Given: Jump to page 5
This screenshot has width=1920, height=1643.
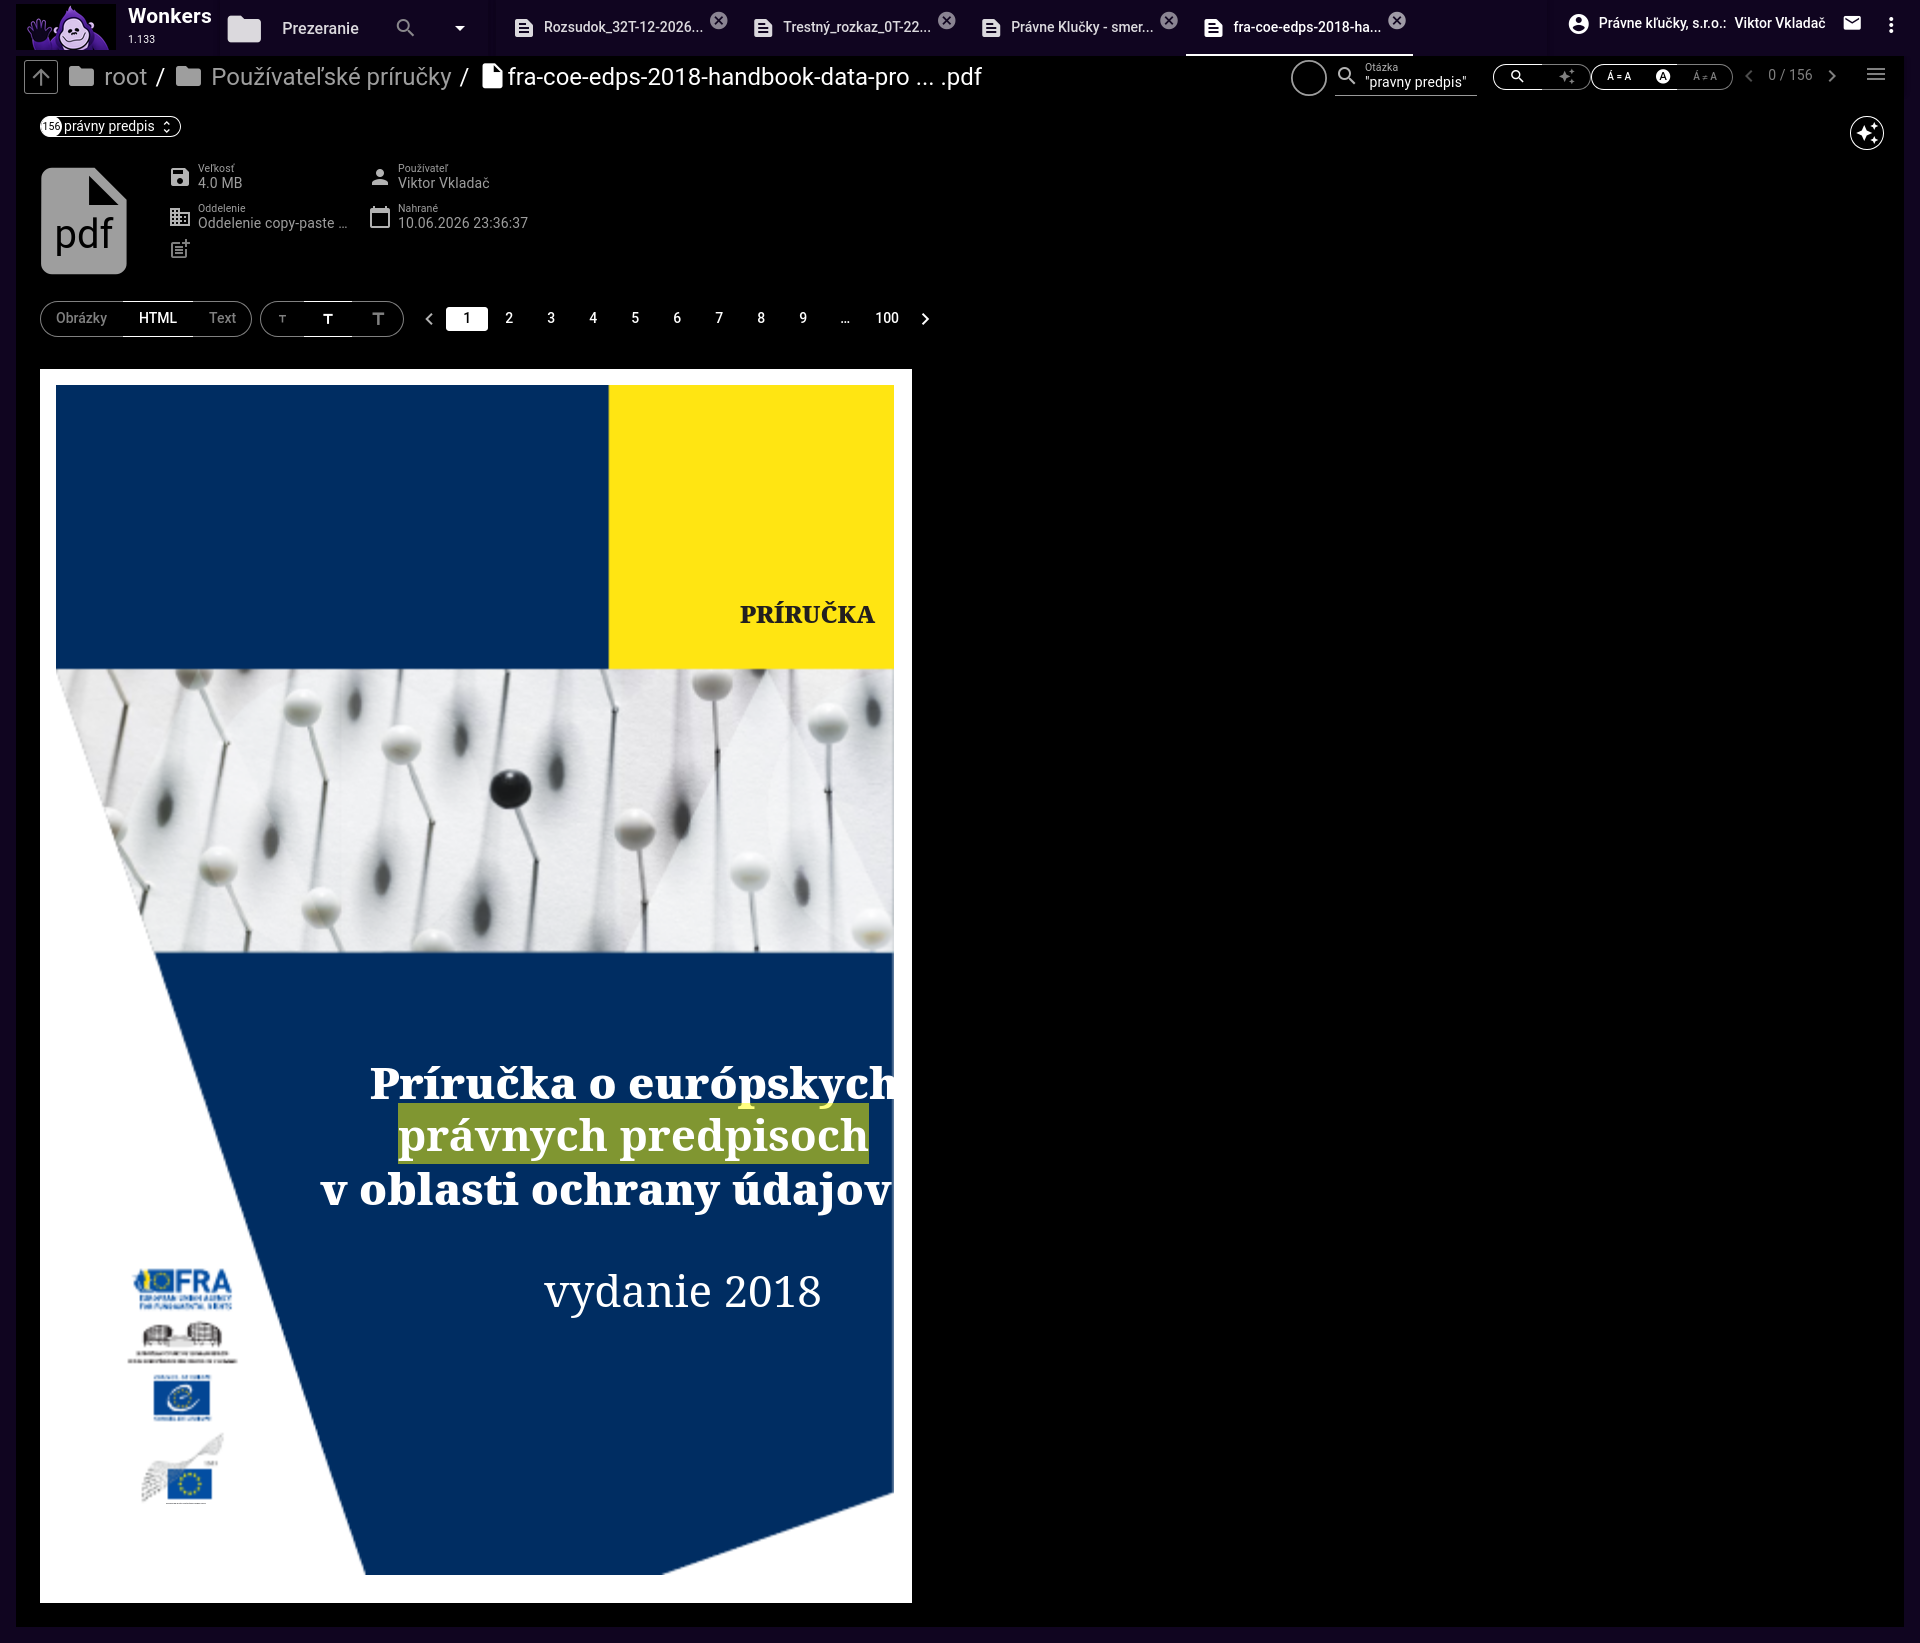Looking at the screenshot, I should (635, 318).
